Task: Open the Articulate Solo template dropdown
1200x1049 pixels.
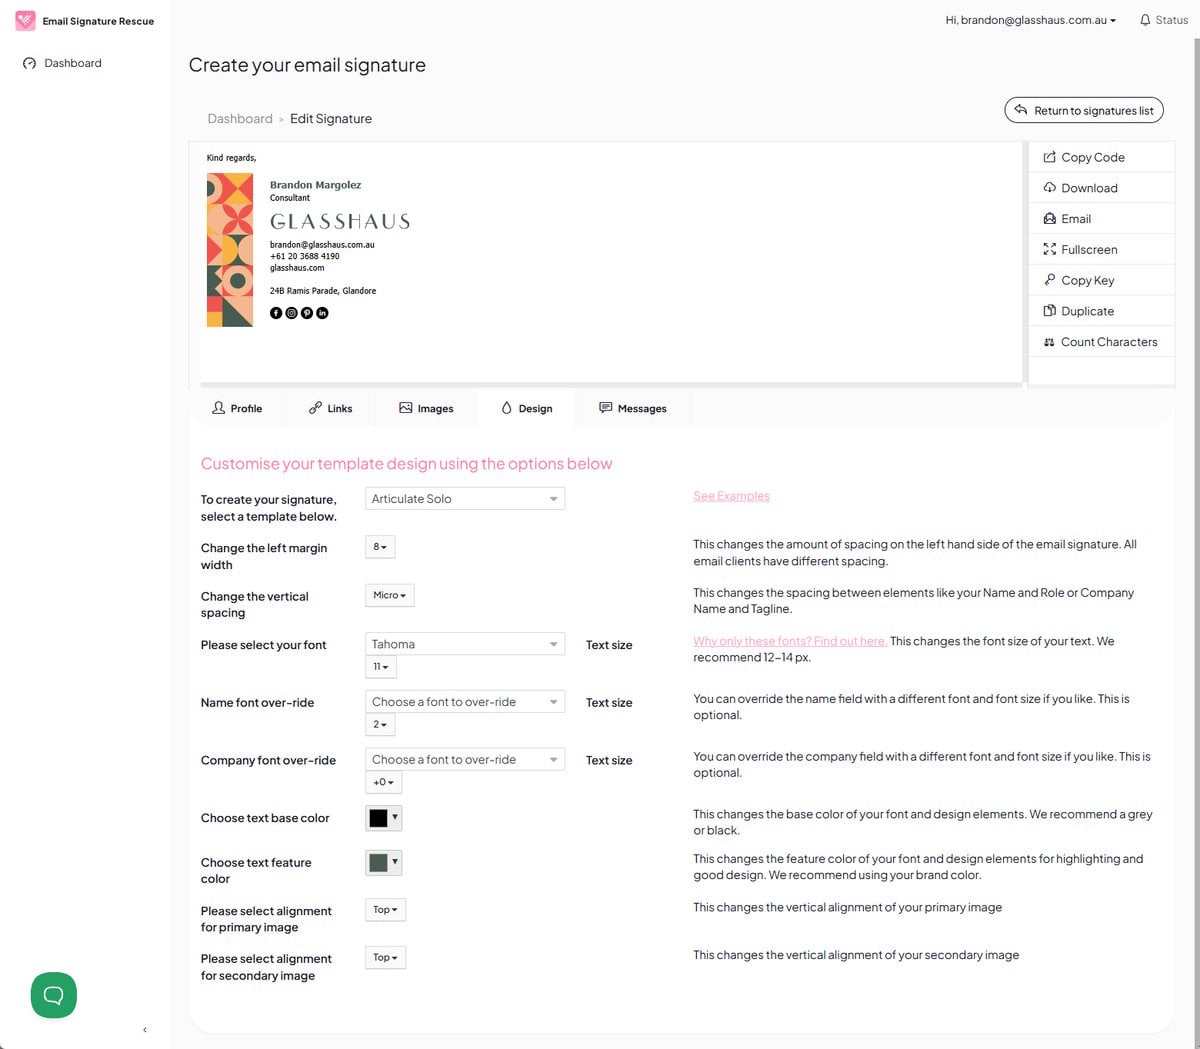Action: 465,499
